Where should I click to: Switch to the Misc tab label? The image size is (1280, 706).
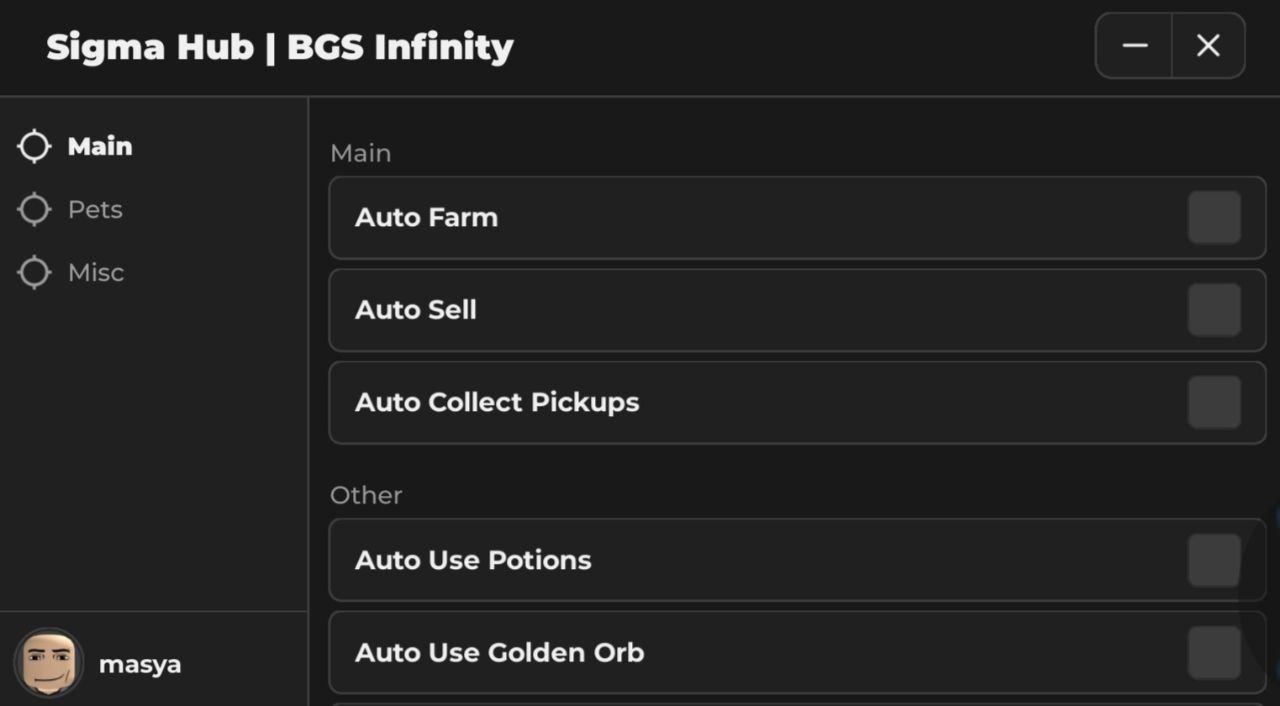[96, 272]
